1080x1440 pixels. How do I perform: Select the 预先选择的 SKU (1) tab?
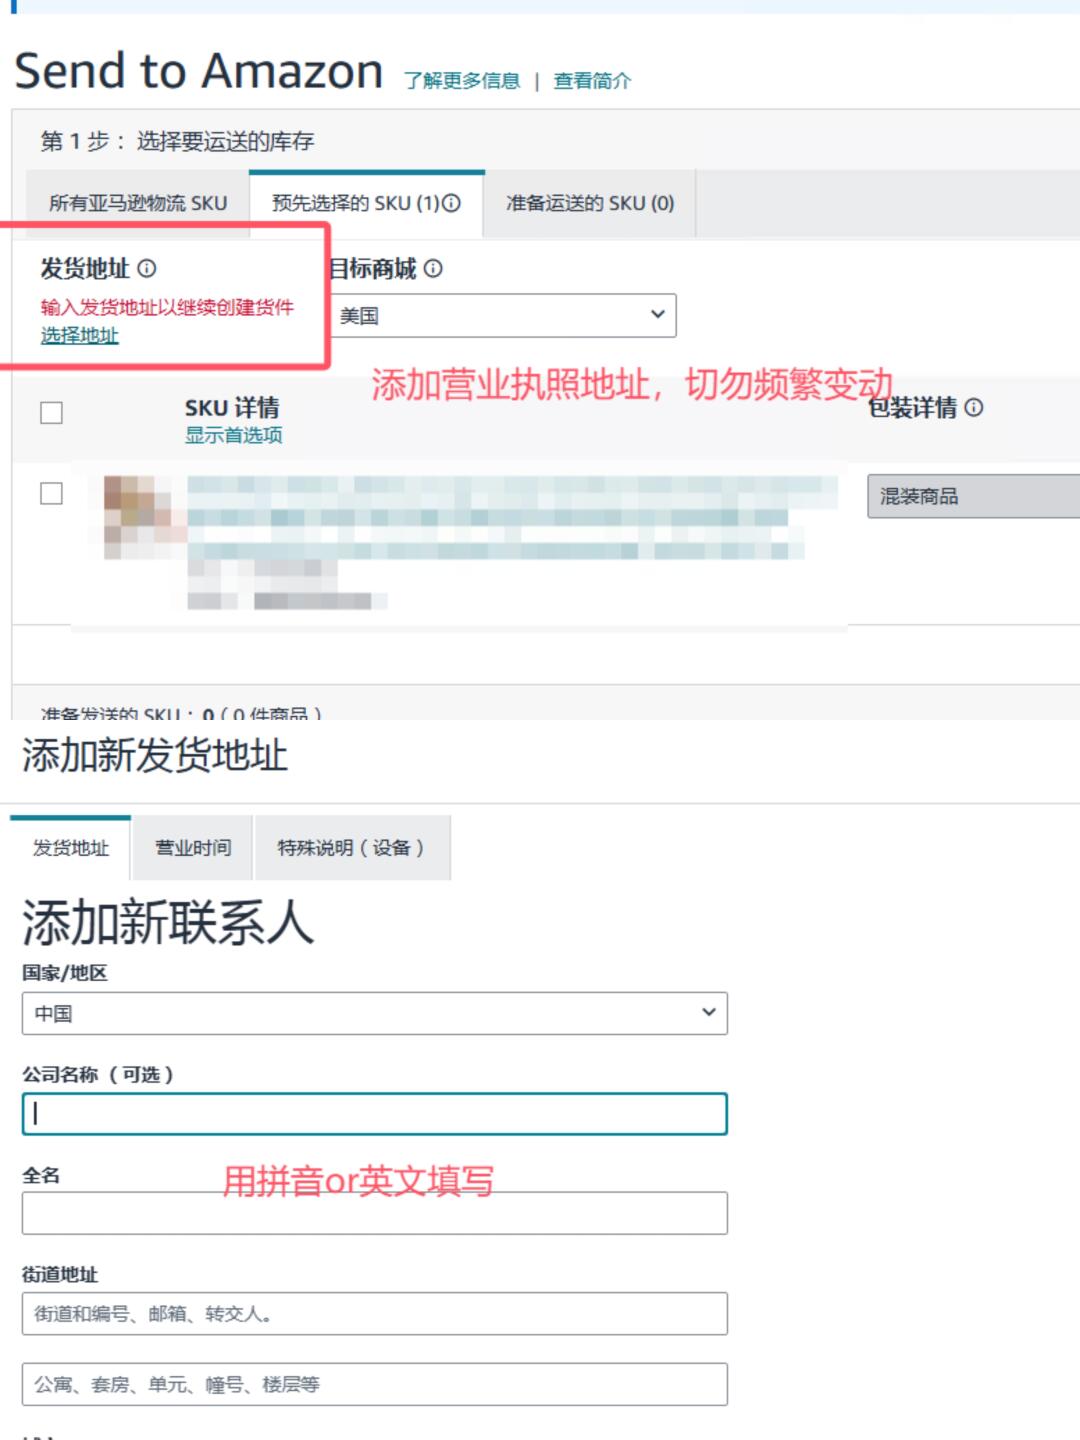pyautogui.click(x=366, y=204)
